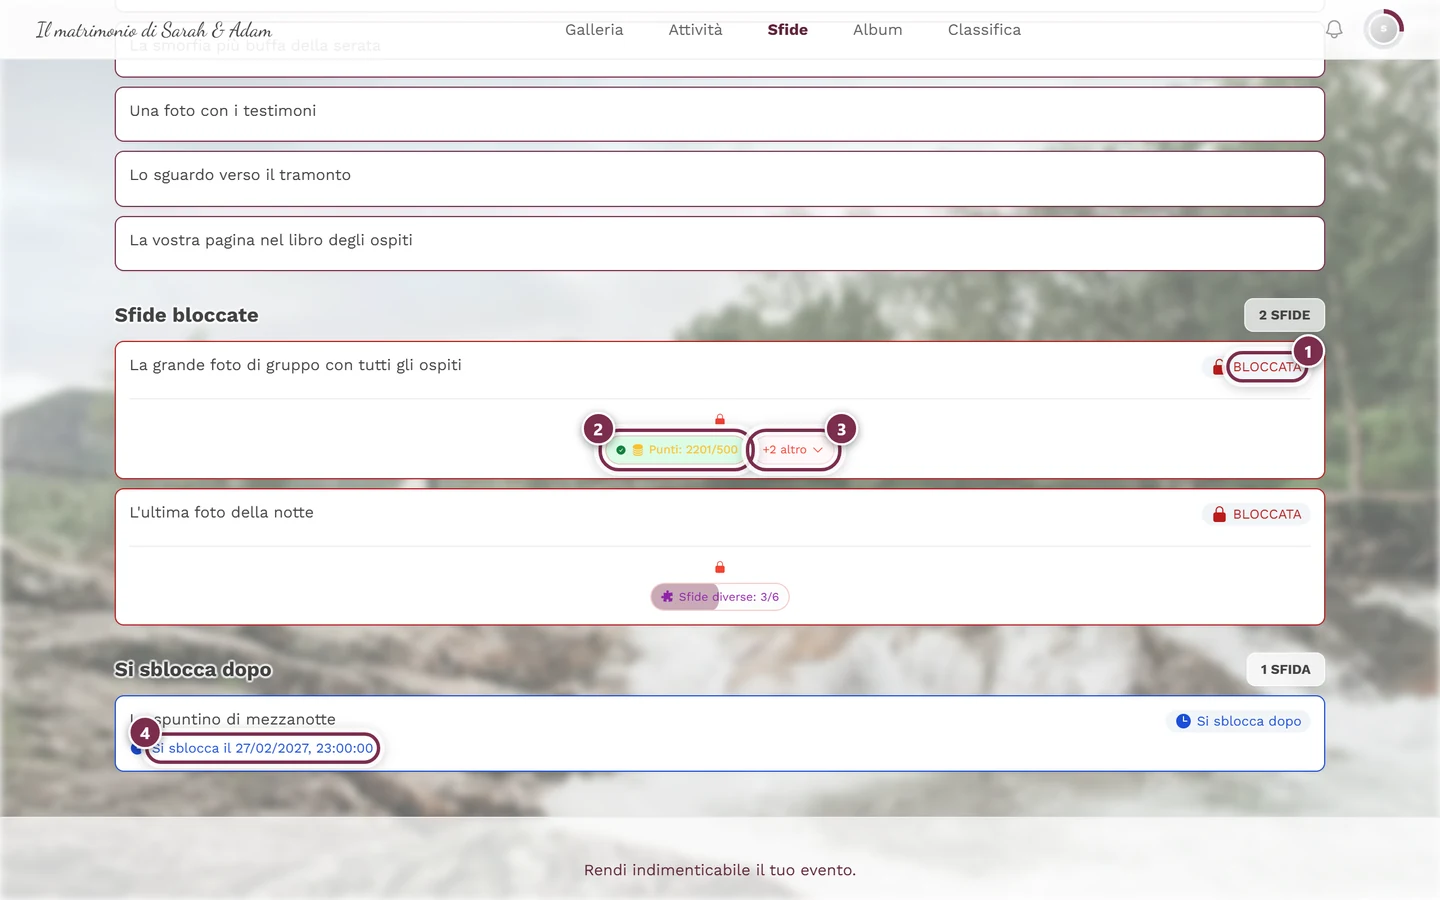Click the lock icon in L'ultima foto della notte badge
Screen dimensions: 1440x900
click(x=1219, y=514)
